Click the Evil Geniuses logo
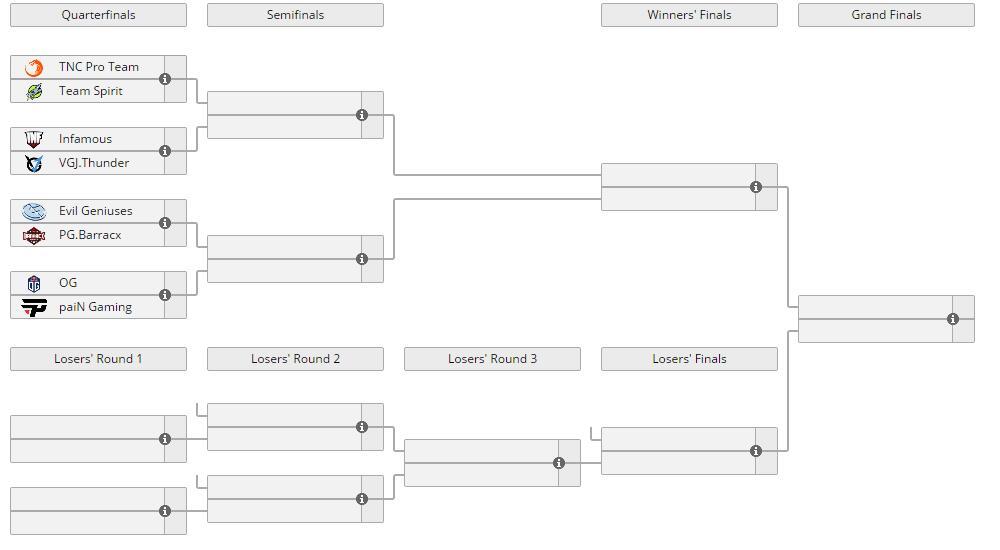This screenshot has height=550, width=1000. [x=34, y=211]
